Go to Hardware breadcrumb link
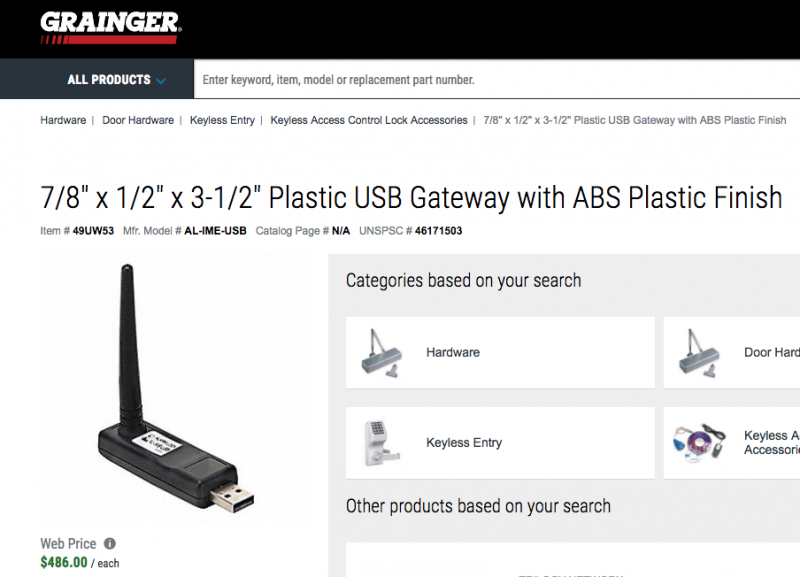Image resolution: width=800 pixels, height=577 pixels. 63,120
